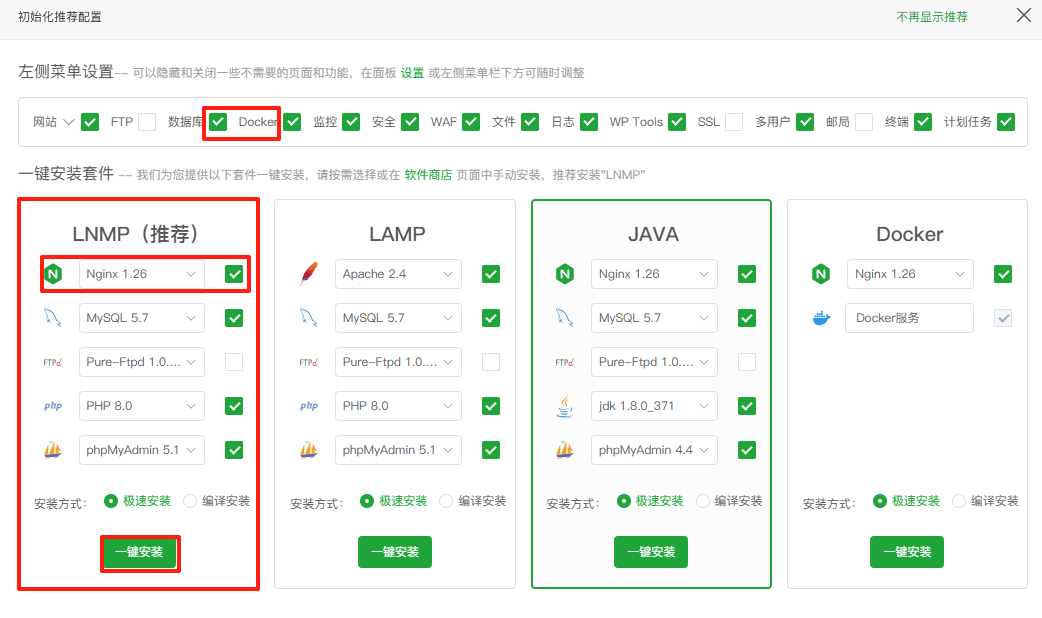Open PHP 8.0 version dropdown in LNMP
This screenshot has width=1042, height=618.
pos(142,406)
